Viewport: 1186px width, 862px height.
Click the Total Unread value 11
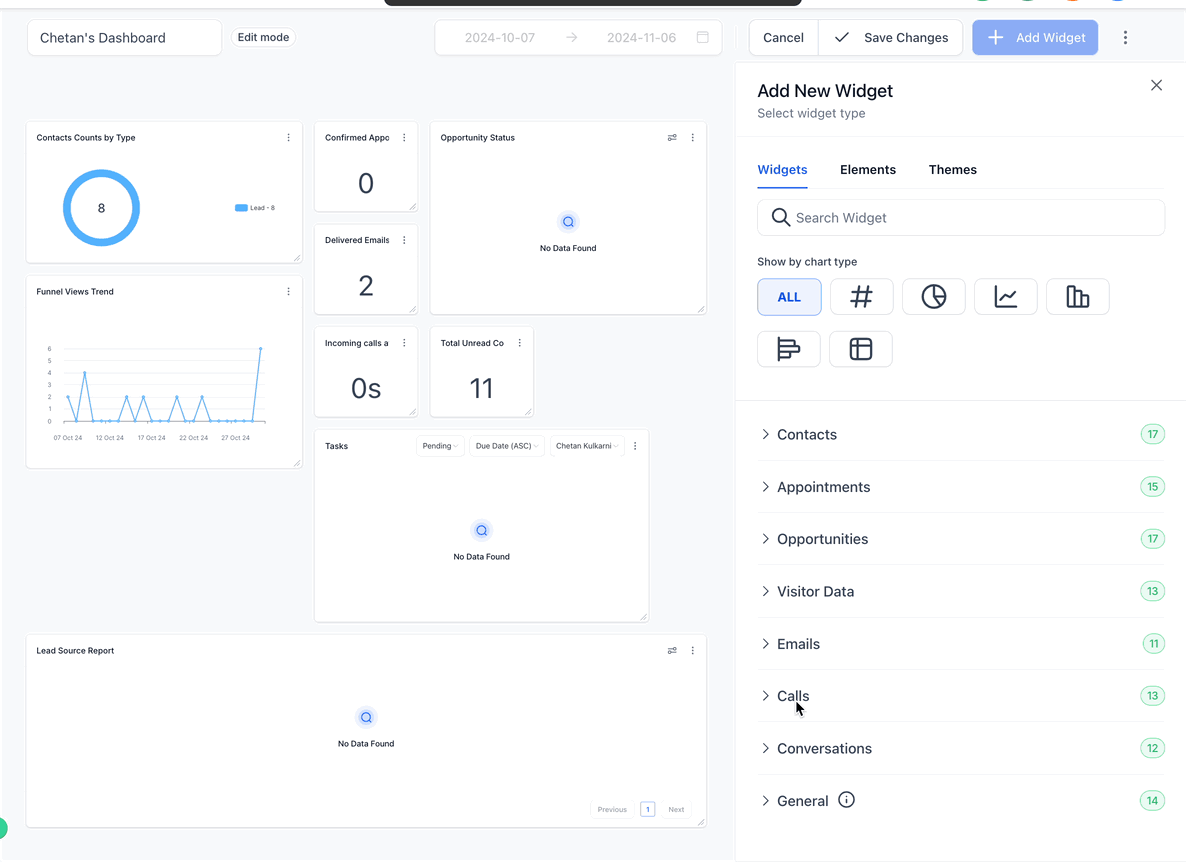point(481,389)
